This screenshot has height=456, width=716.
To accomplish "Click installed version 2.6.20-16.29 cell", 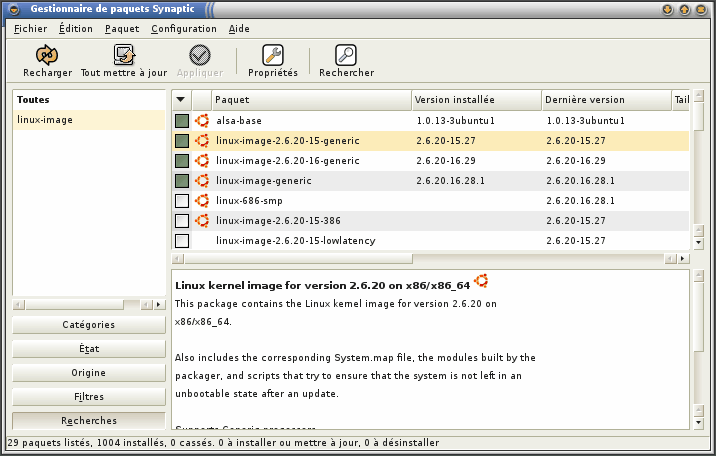I will tap(446, 161).
